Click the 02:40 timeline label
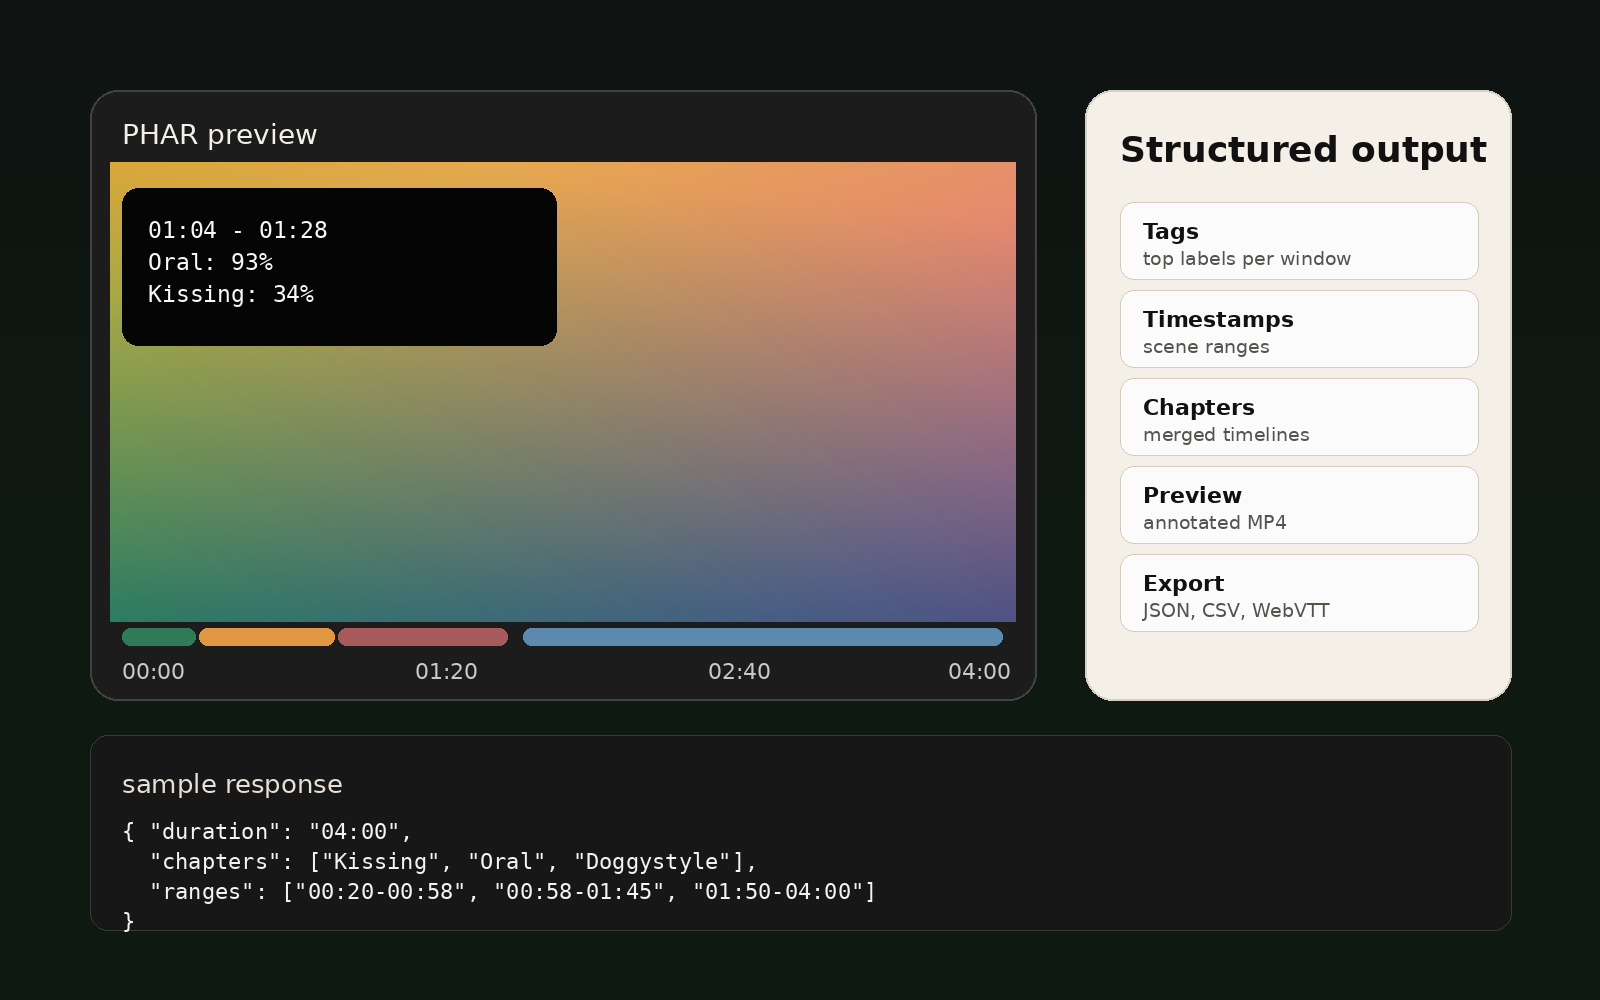The width and height of the screenshot is (1600, 1000). (x=739, y=671)
